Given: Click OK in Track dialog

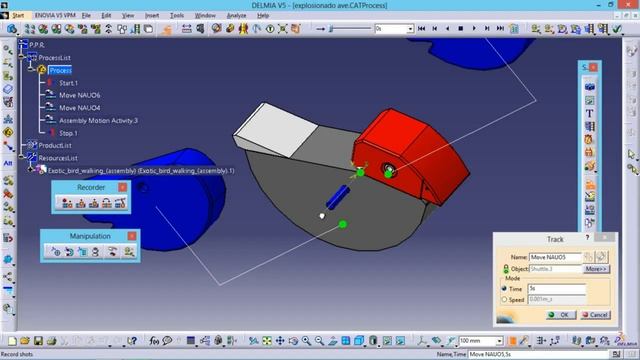Looking at the screenshot, I should pos(561,315).
